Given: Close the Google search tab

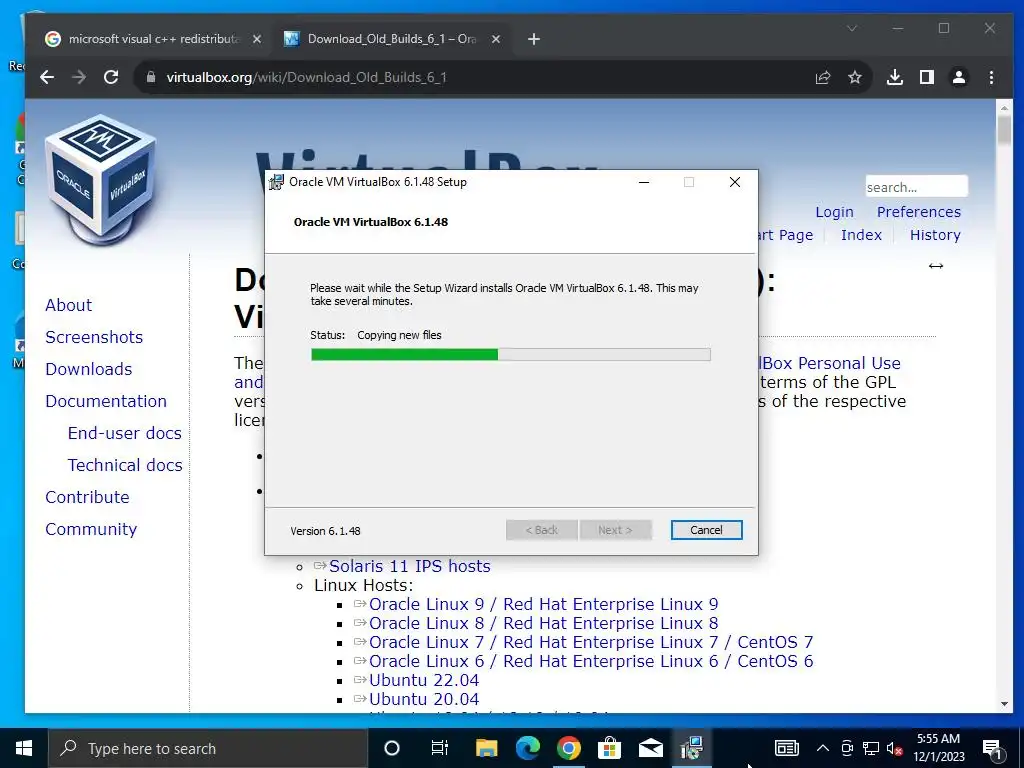Looking at the screenshot, I should [x=257, y=39].
